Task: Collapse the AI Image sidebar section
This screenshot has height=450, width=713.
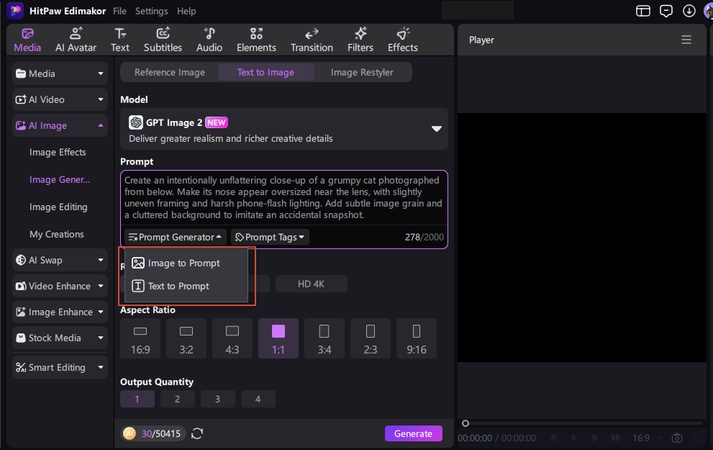Action: click(60, 125)
